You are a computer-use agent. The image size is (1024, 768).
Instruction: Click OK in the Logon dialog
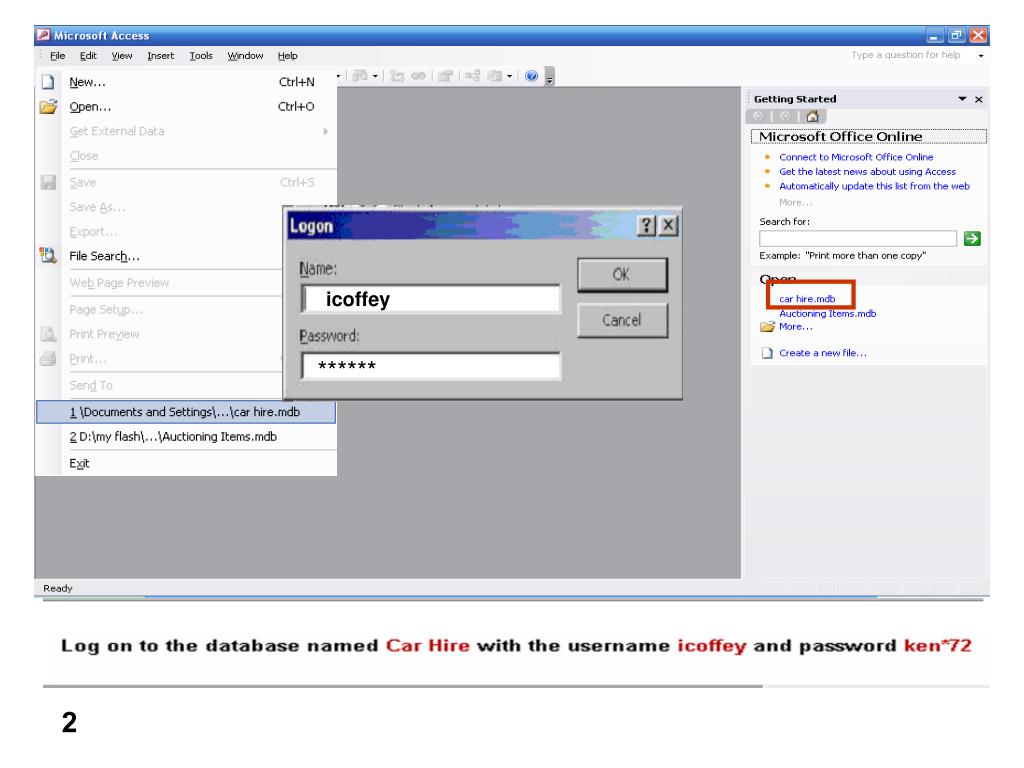(x=622, y=274)
